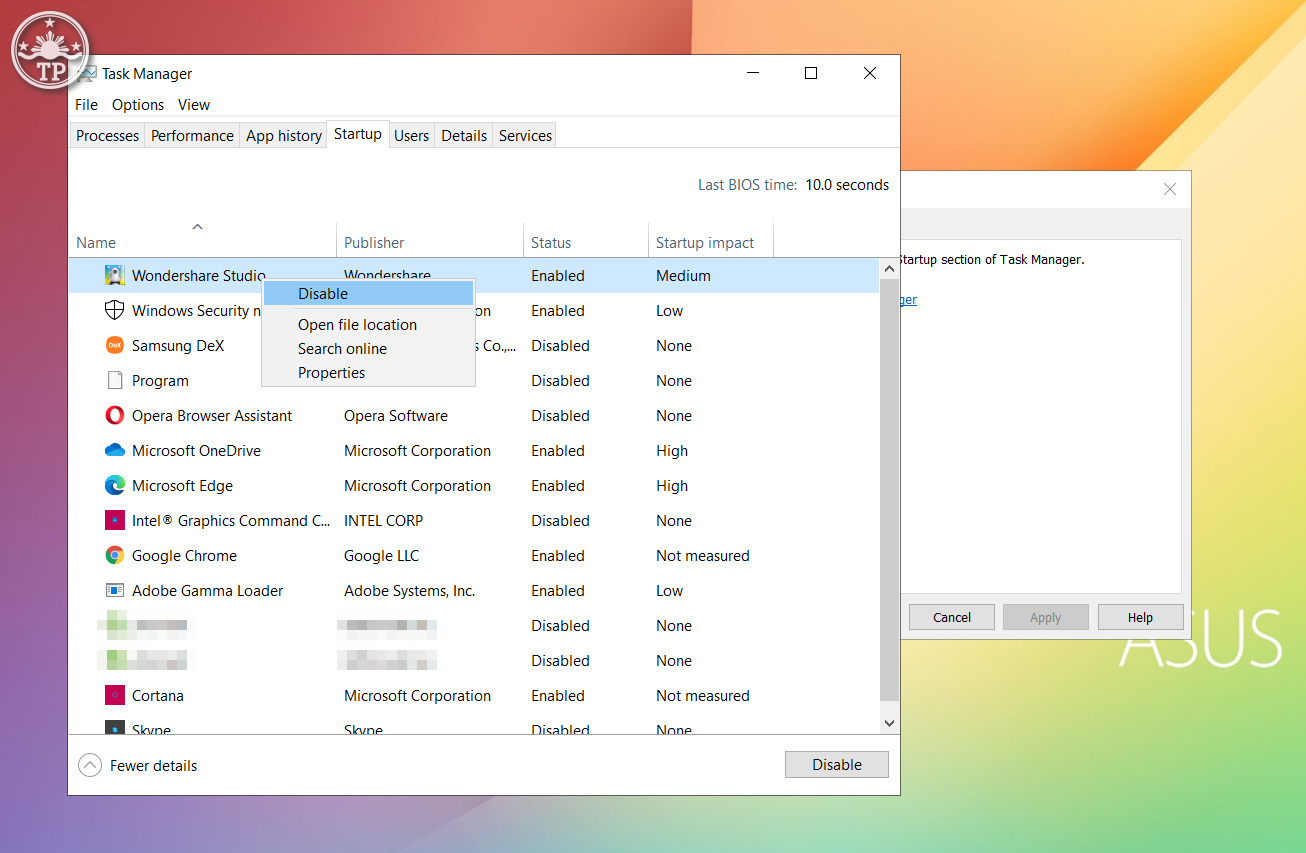The width and height of the screenshot is (1306, 853).
Task: Click Apply in the background dialog
Action: (1045, 617)
